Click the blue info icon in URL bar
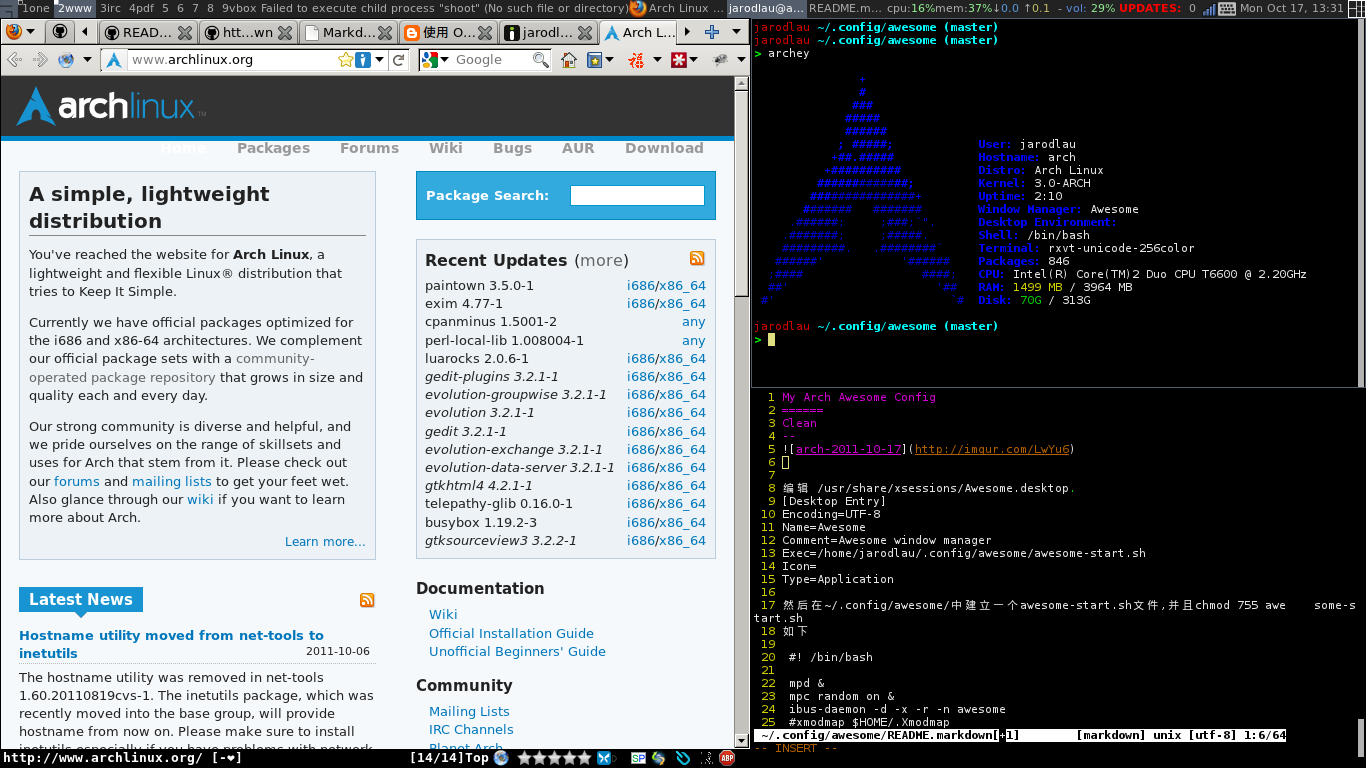1366x768 pixels. [362, 60]
